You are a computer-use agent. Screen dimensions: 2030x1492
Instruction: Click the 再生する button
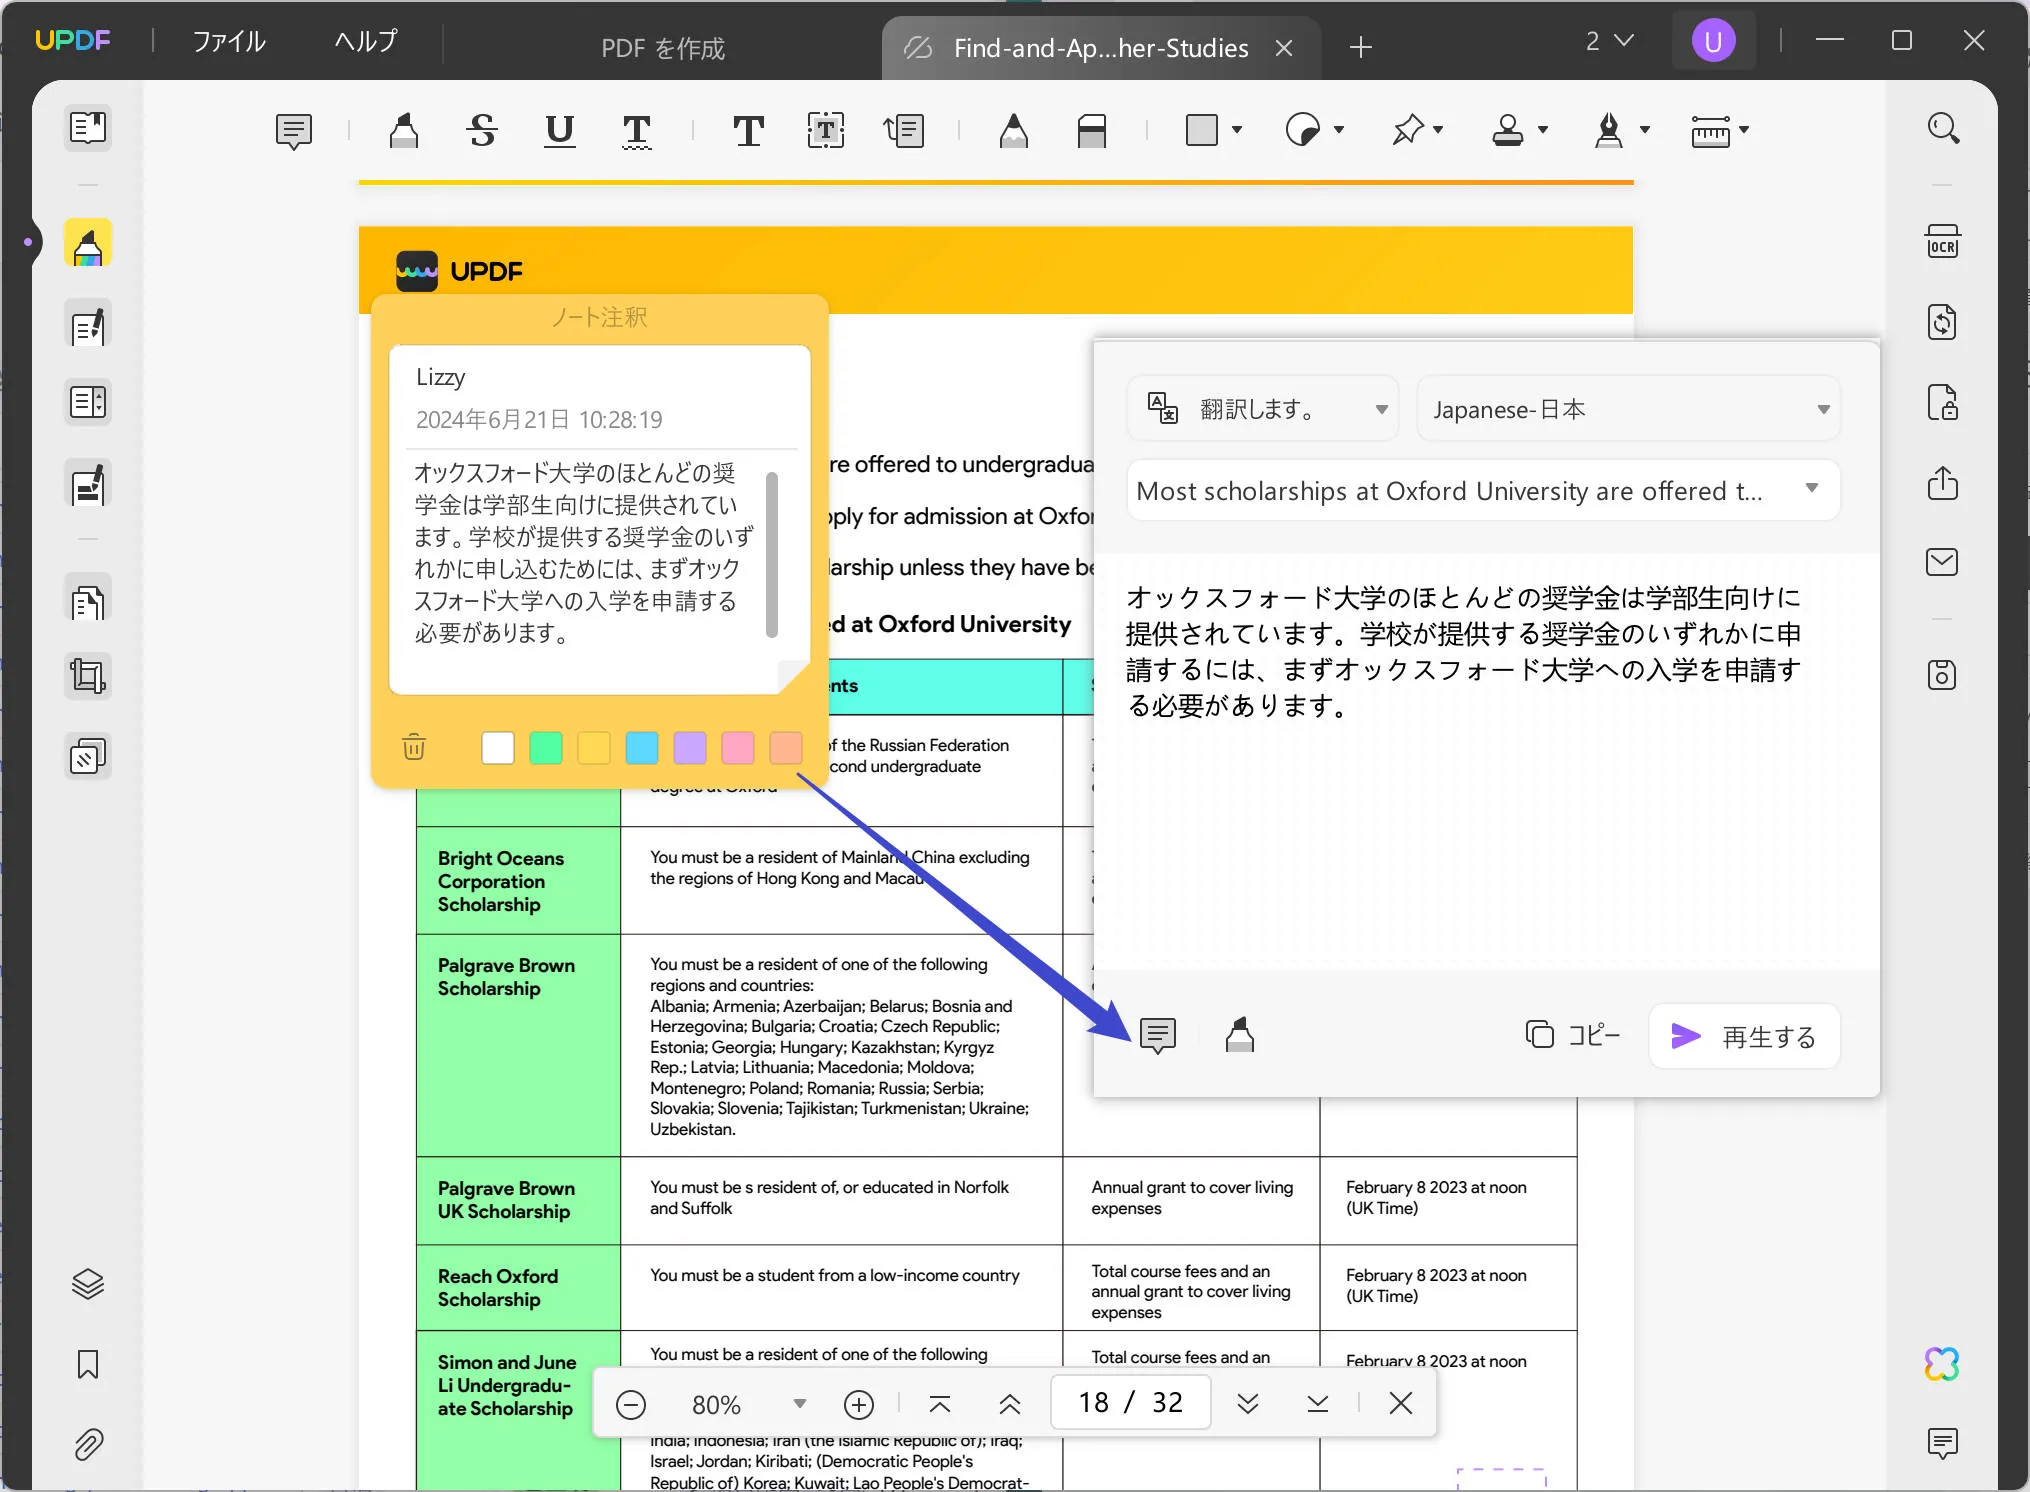(x=1744, y=1036)
